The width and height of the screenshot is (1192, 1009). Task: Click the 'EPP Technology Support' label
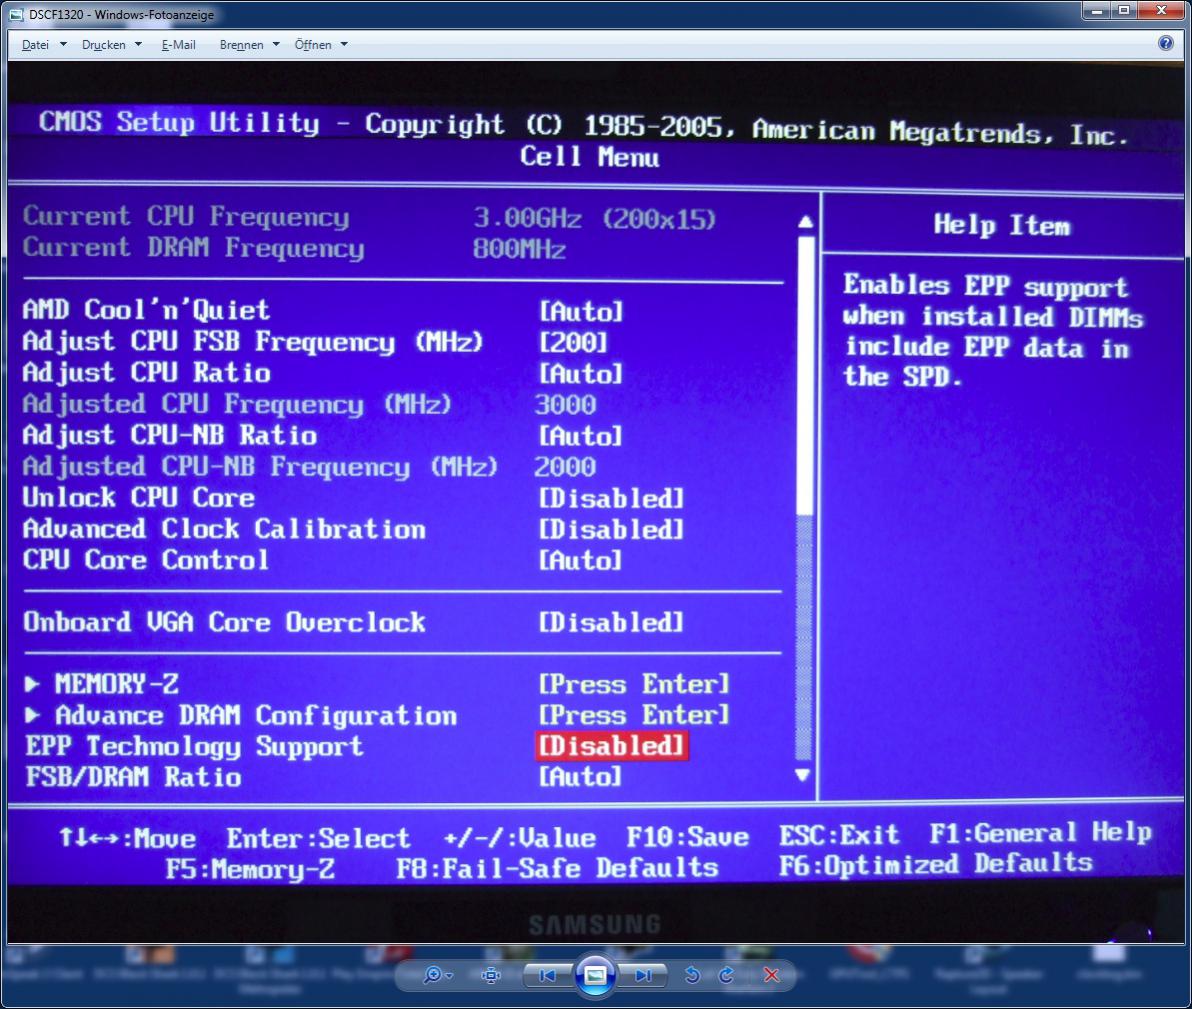(x=195, y=747)
